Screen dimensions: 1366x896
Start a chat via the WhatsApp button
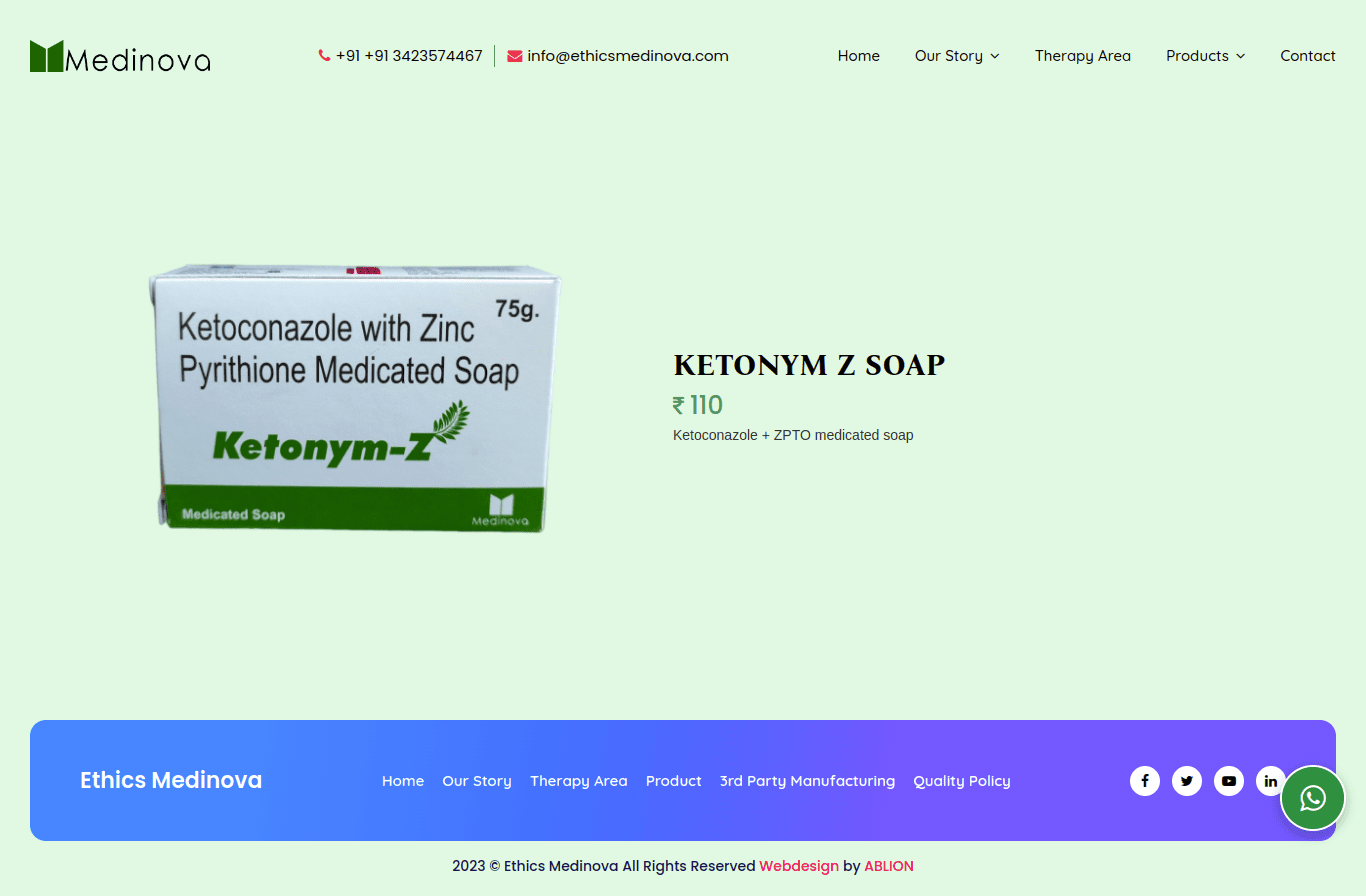pos(1313,798)
